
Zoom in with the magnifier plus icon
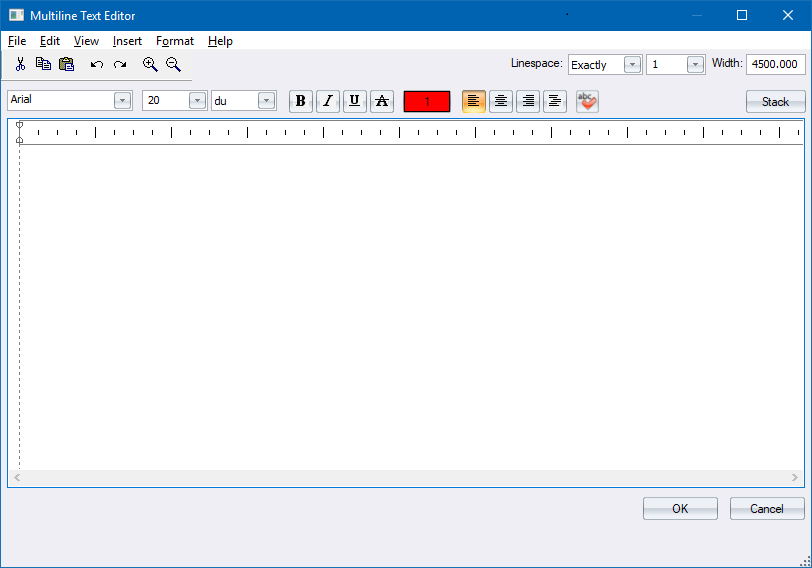(150, 64)
